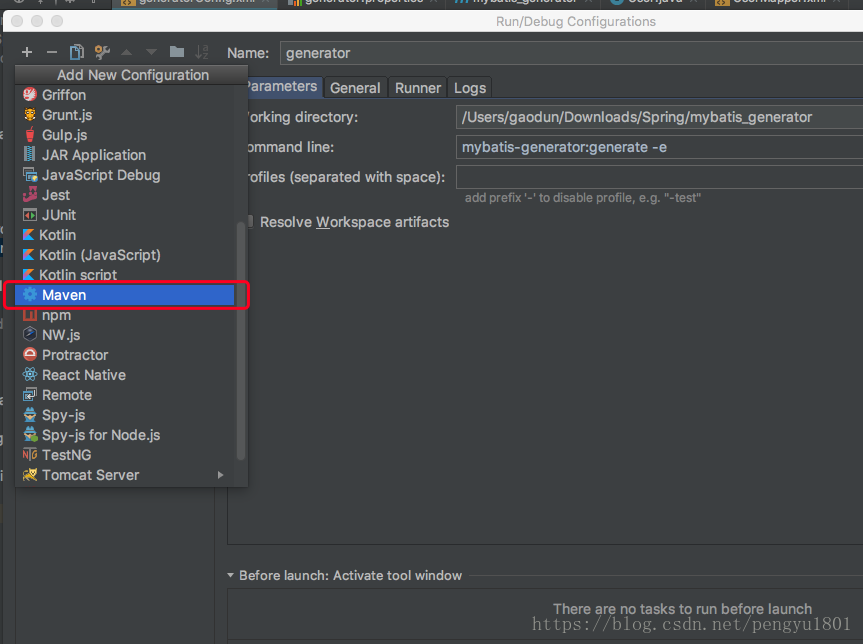Switch to the Runner tab

(418, 88)
